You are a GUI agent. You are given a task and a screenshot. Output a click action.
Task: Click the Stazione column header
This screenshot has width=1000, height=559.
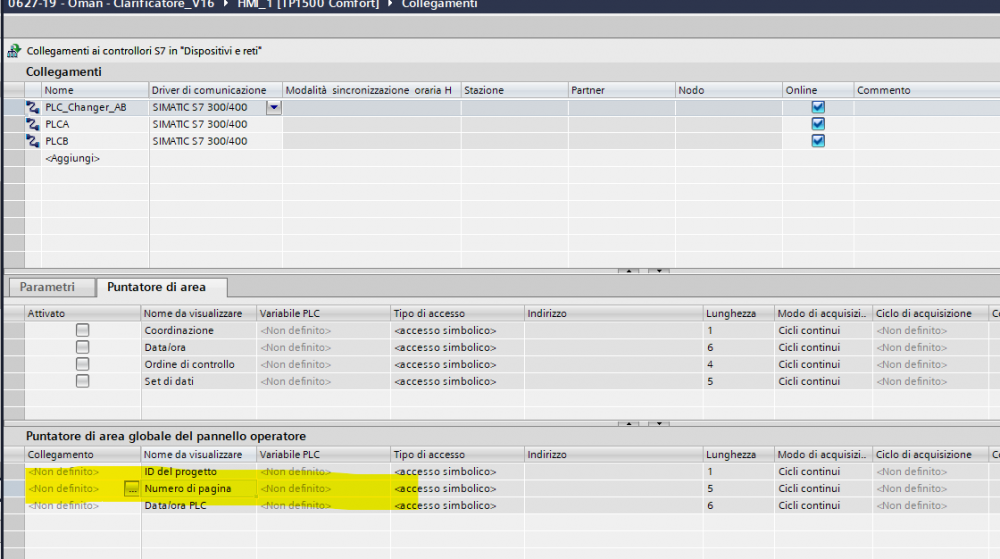[514, 90]
